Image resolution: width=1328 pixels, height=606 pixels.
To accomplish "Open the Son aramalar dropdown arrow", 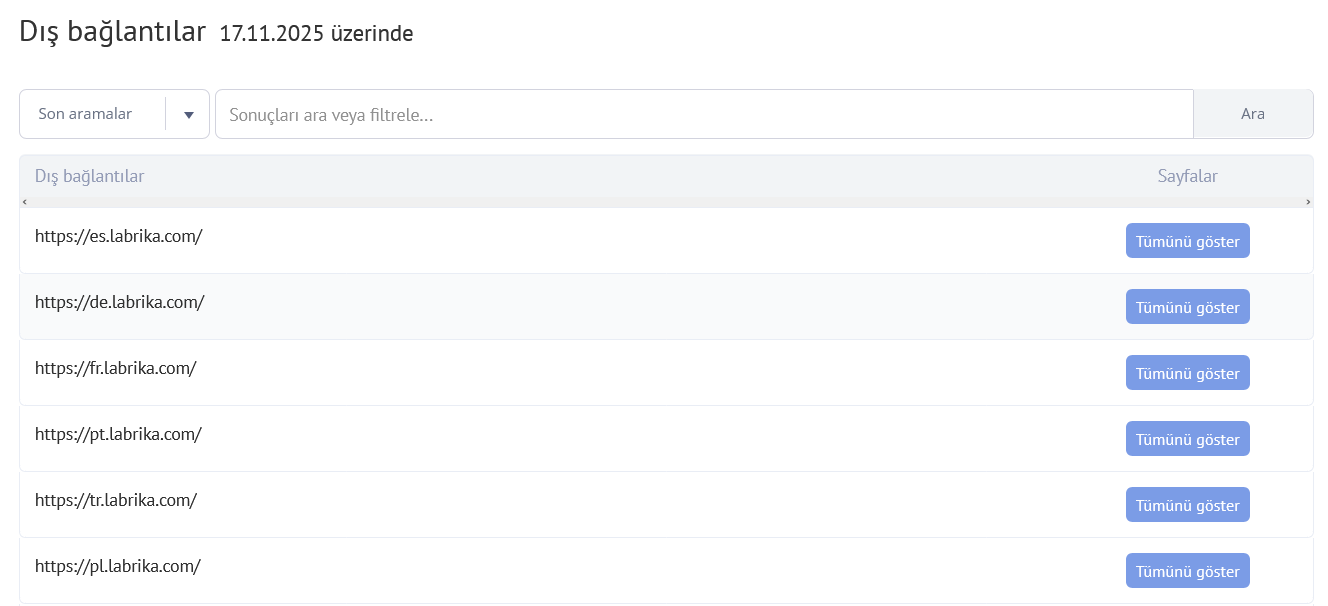I will tap(188, 114).
